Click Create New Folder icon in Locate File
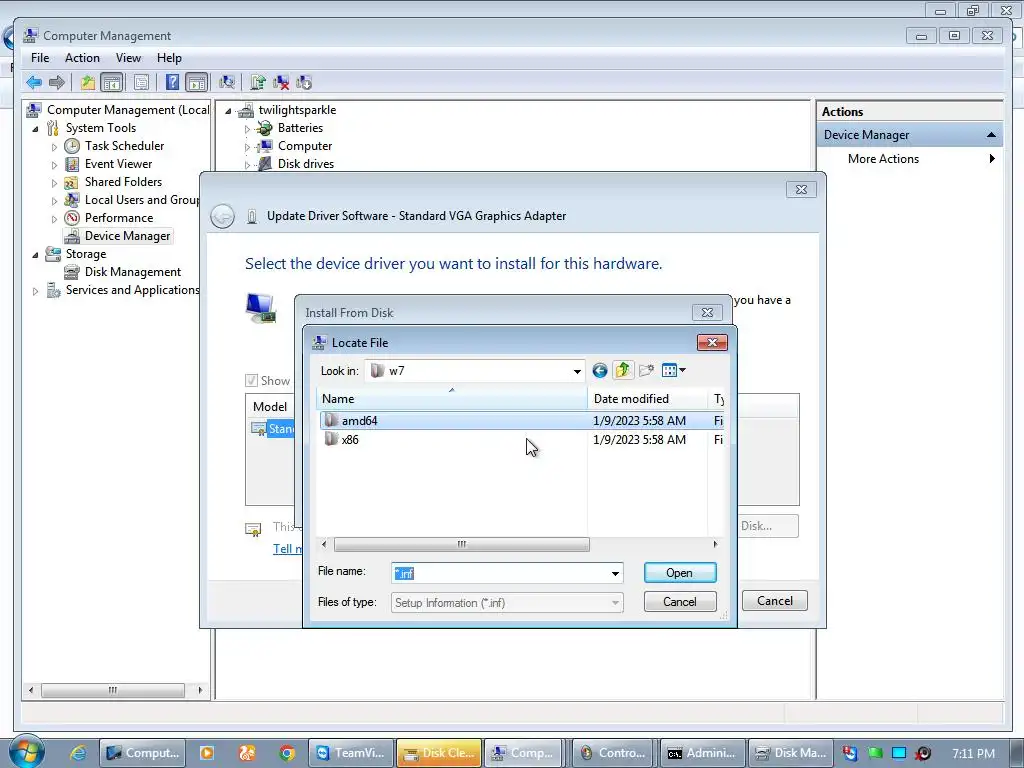1024x768 pixels. (647, 371)
